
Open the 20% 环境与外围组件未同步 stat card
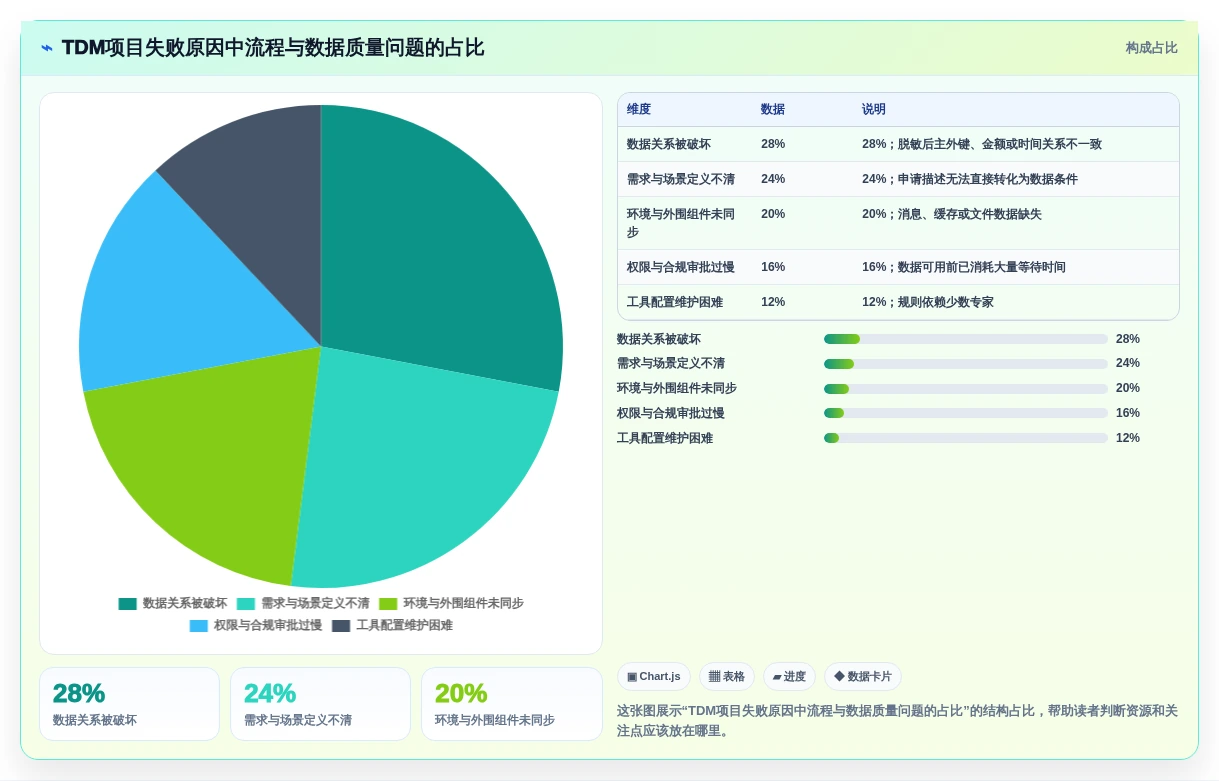(512, 704)
